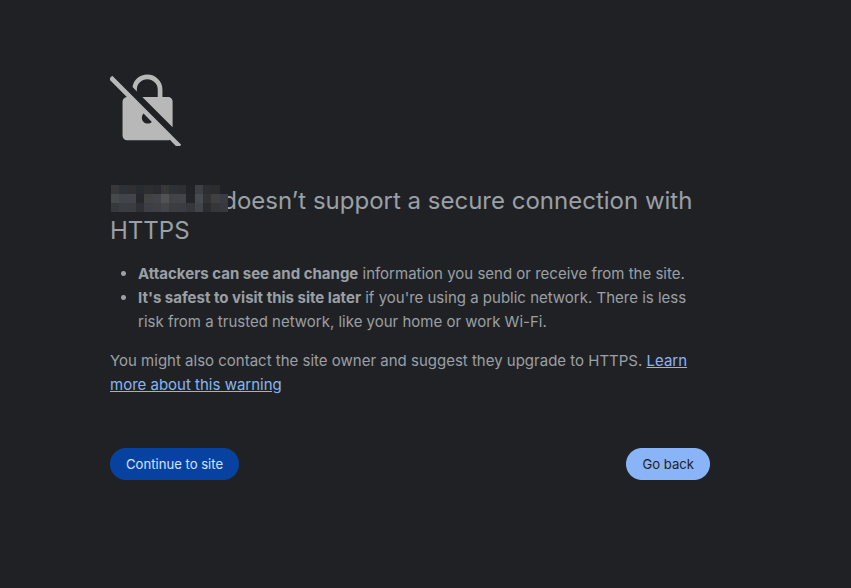Click the heading text 'doesn't support a secure connection'
This screenshot has width=851, height=588.
[420, 201]
